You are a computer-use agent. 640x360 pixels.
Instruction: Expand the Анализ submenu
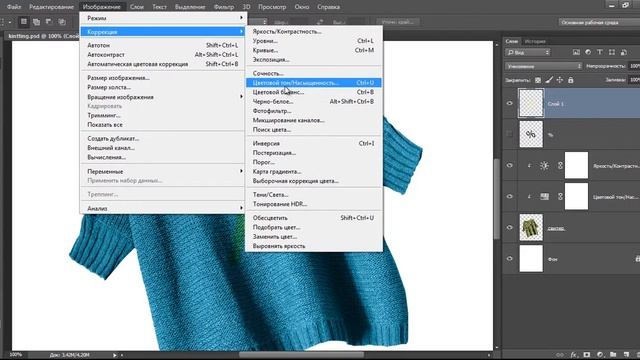pyautogui.click(x=163, y=208)
